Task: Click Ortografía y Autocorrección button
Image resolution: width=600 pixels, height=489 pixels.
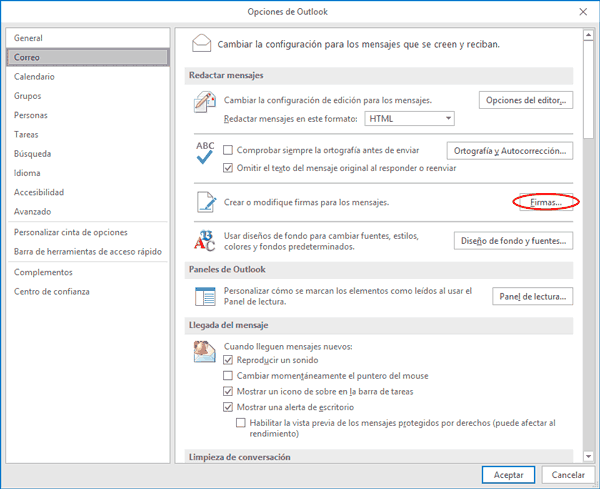Action: (510, 151)
